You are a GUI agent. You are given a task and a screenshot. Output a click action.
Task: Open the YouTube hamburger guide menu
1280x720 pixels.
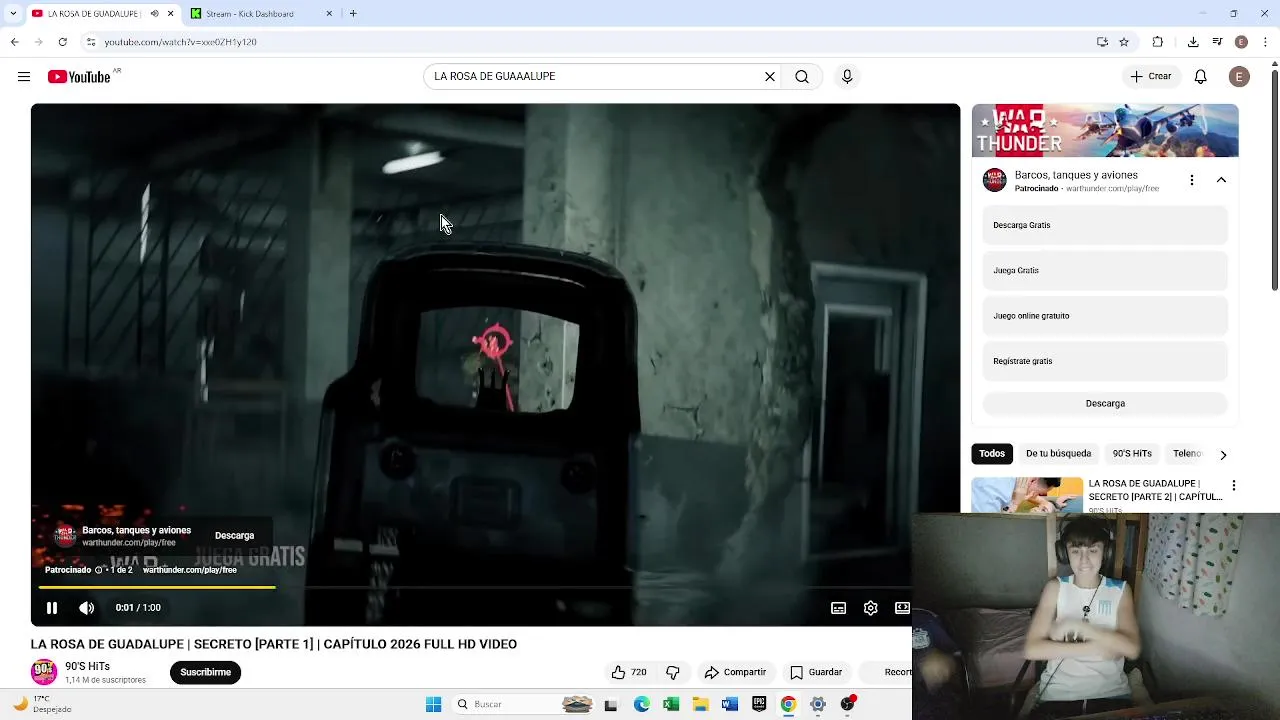point(24,77)
